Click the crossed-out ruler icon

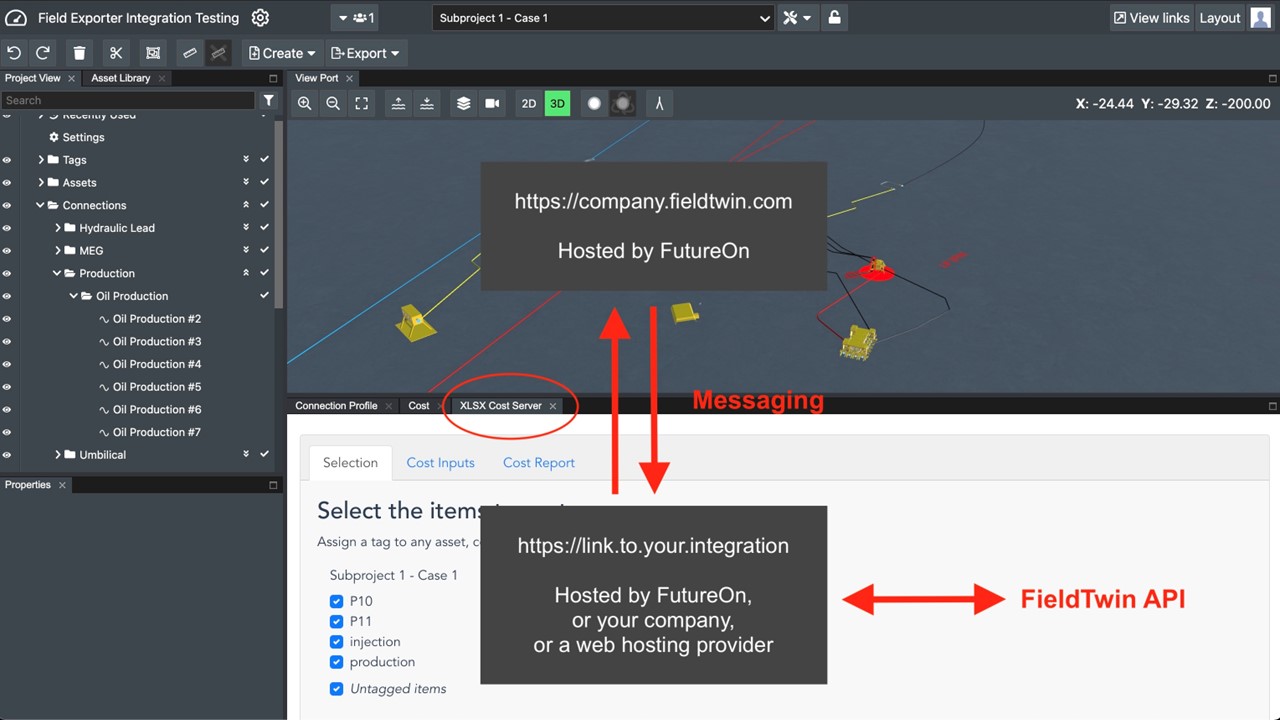click(x=218, y=53)
